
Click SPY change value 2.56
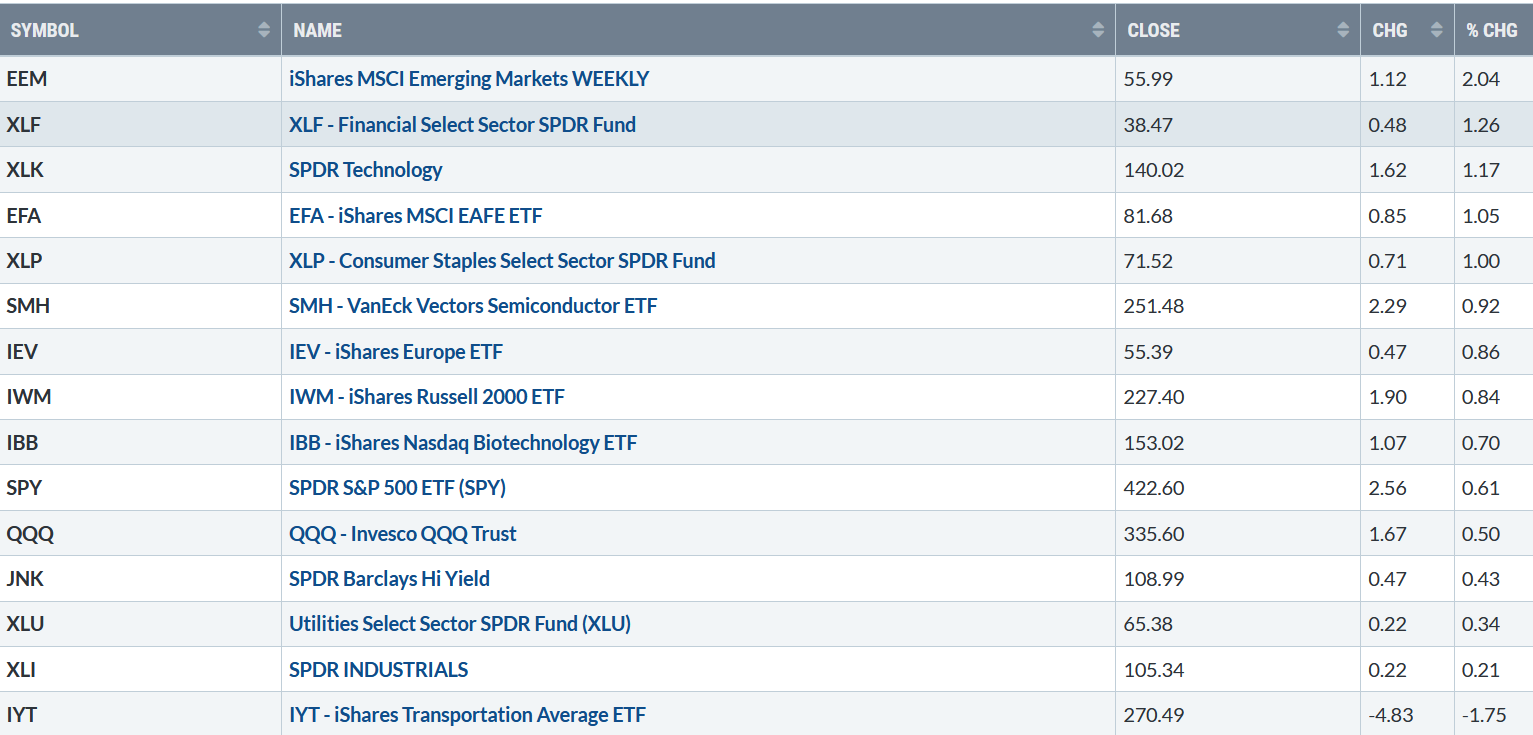(1389, 488)
